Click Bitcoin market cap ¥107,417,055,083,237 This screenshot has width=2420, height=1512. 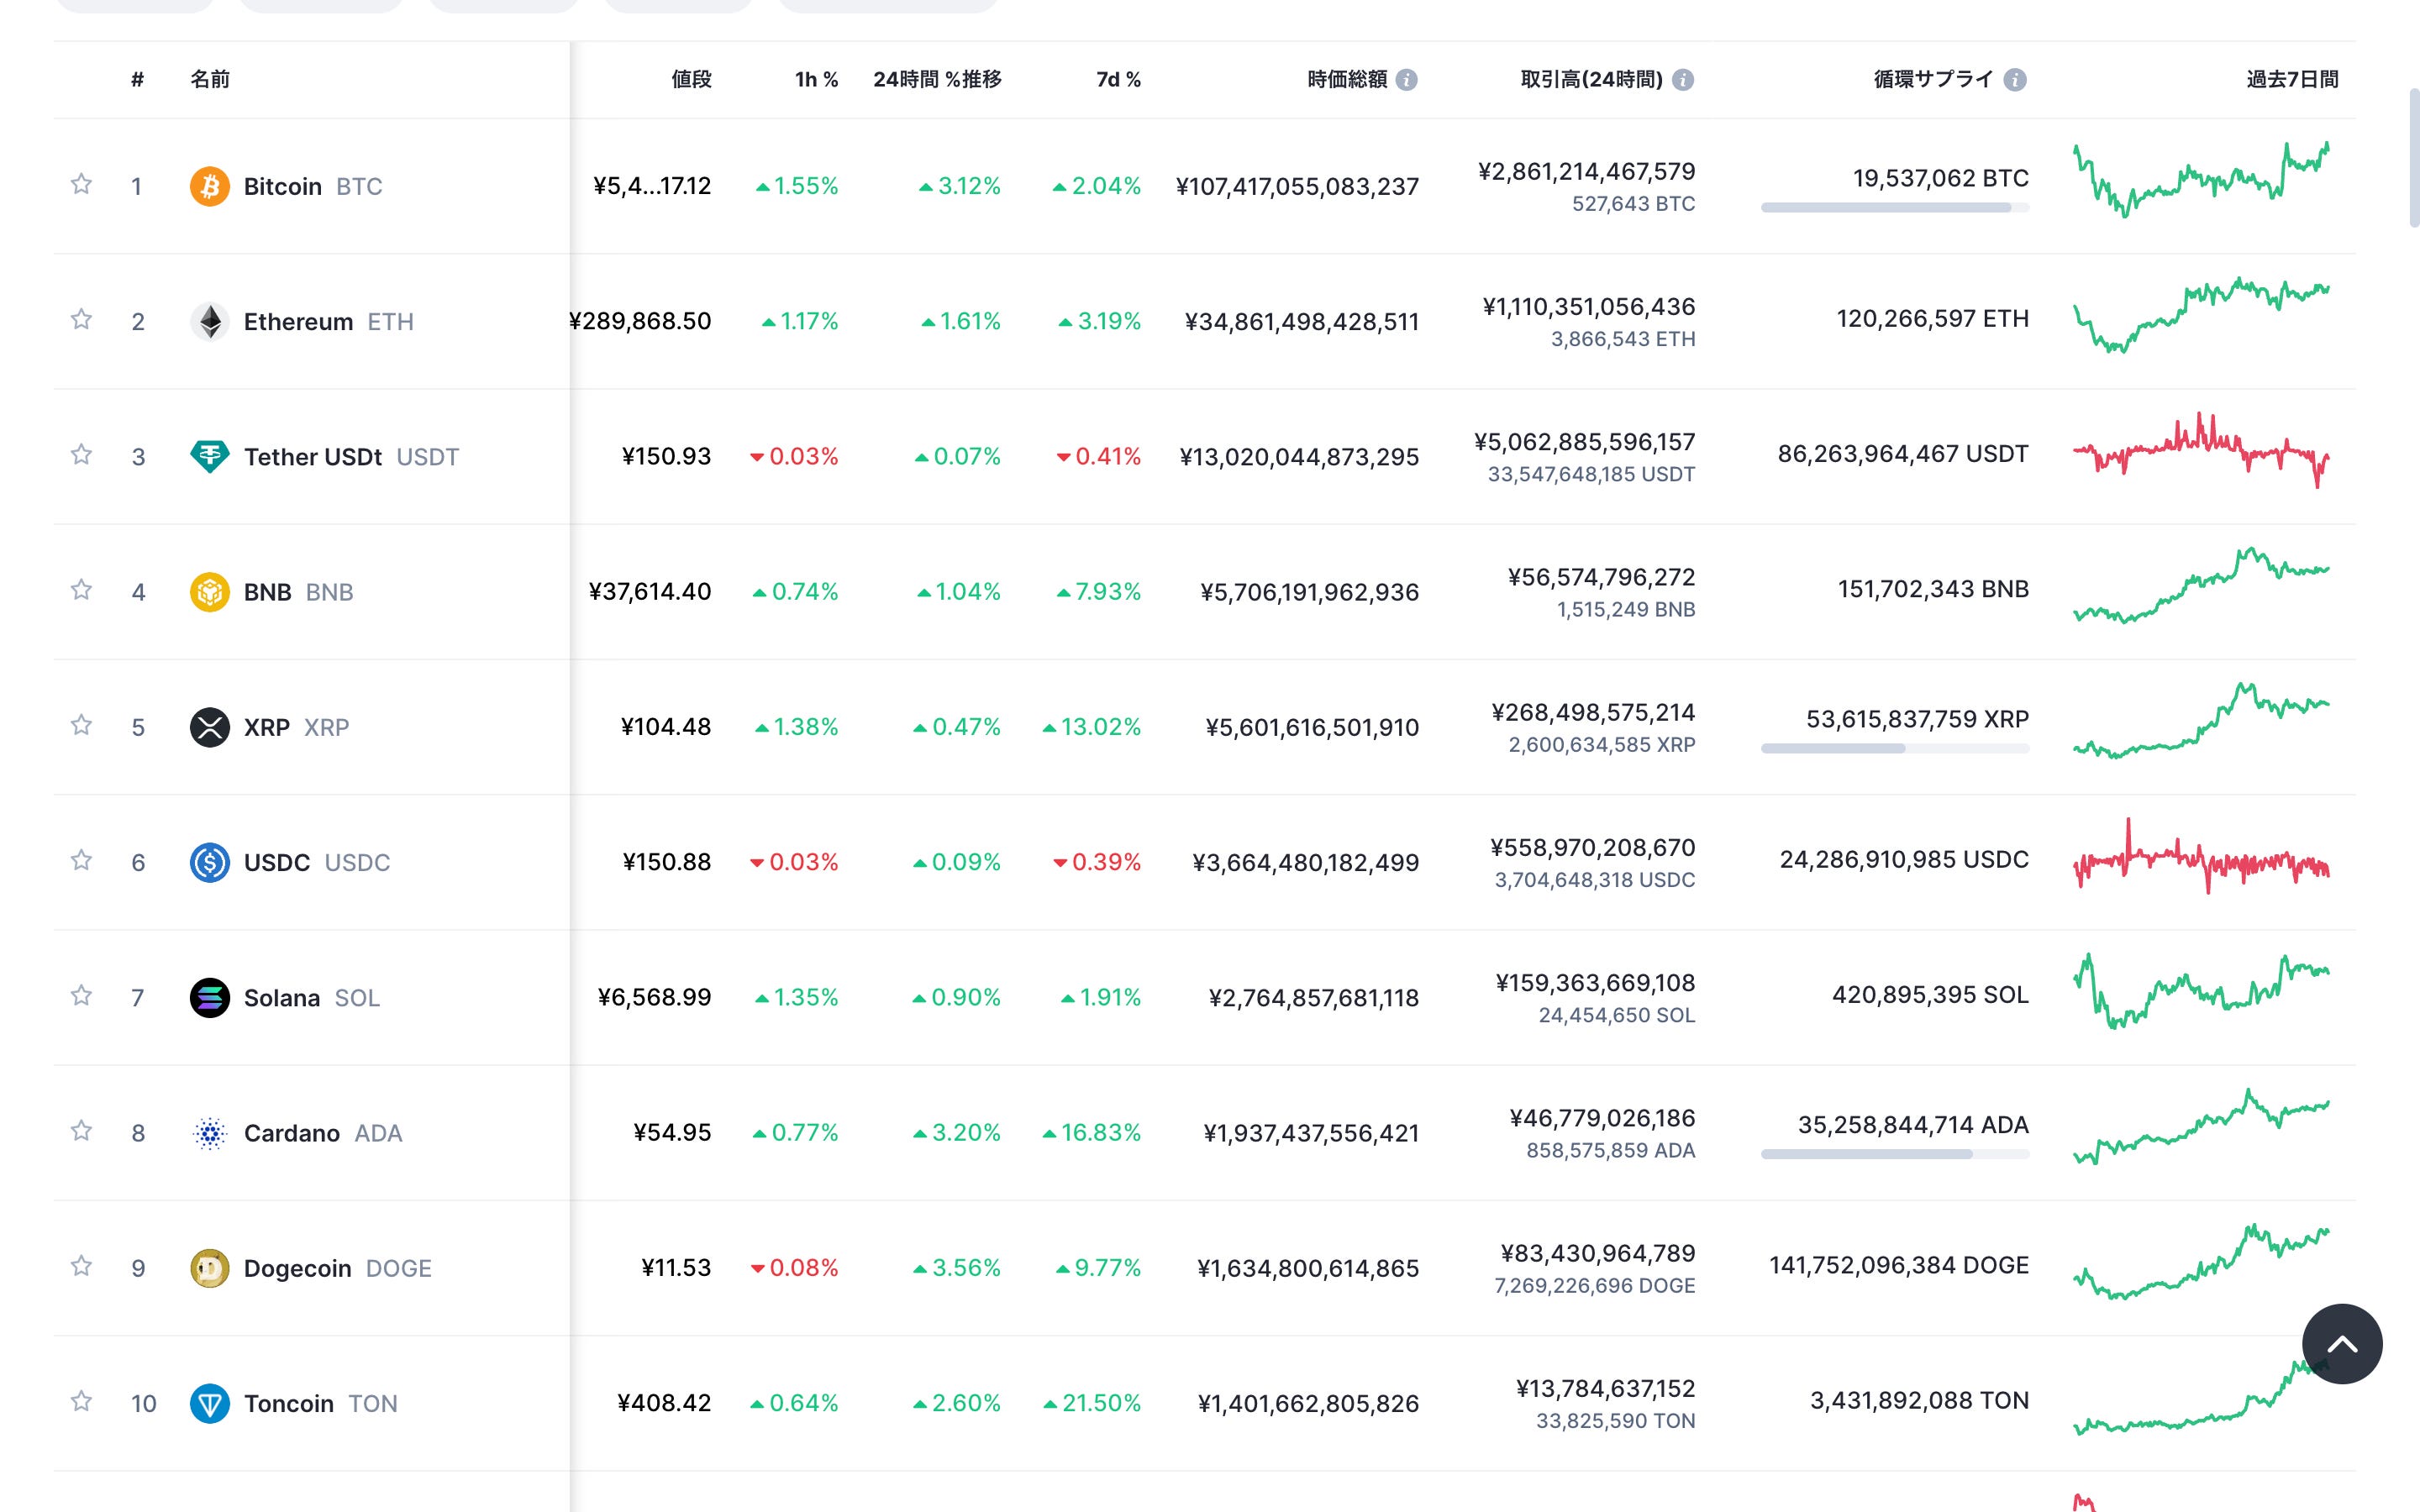[x=1297, y=186]
